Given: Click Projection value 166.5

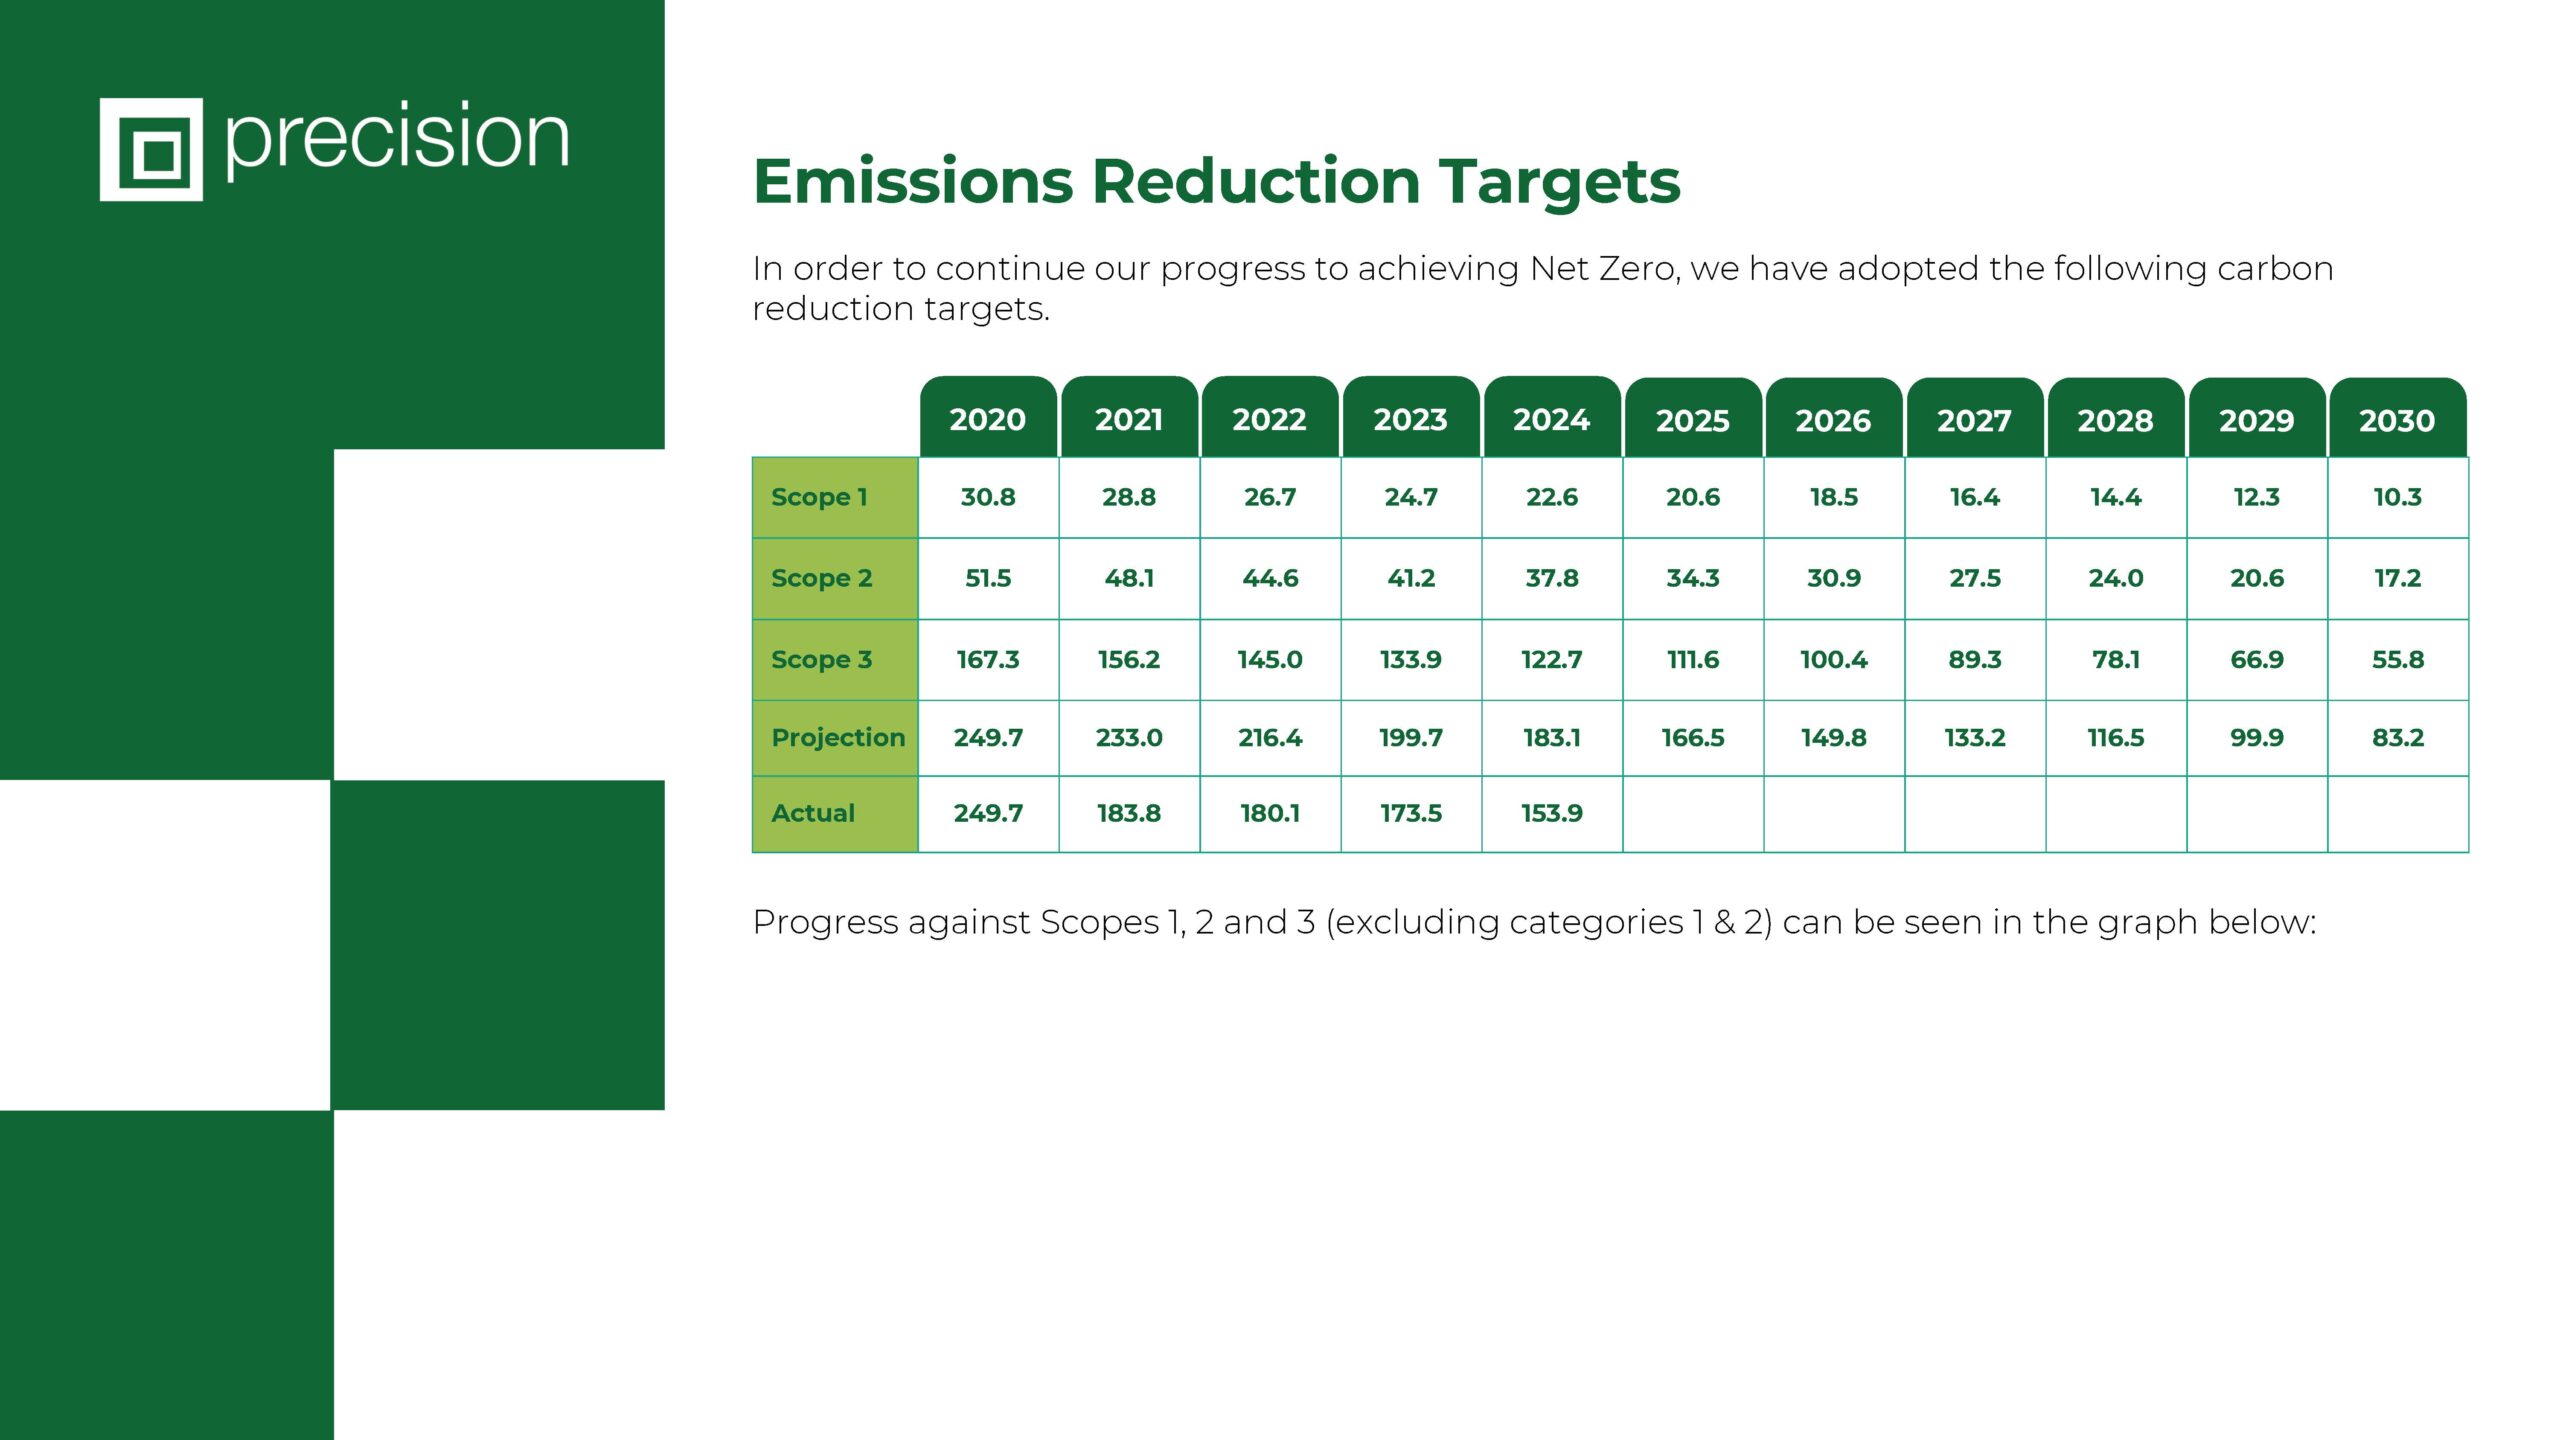Looking at the screenshot, I should click(1693, 738).
